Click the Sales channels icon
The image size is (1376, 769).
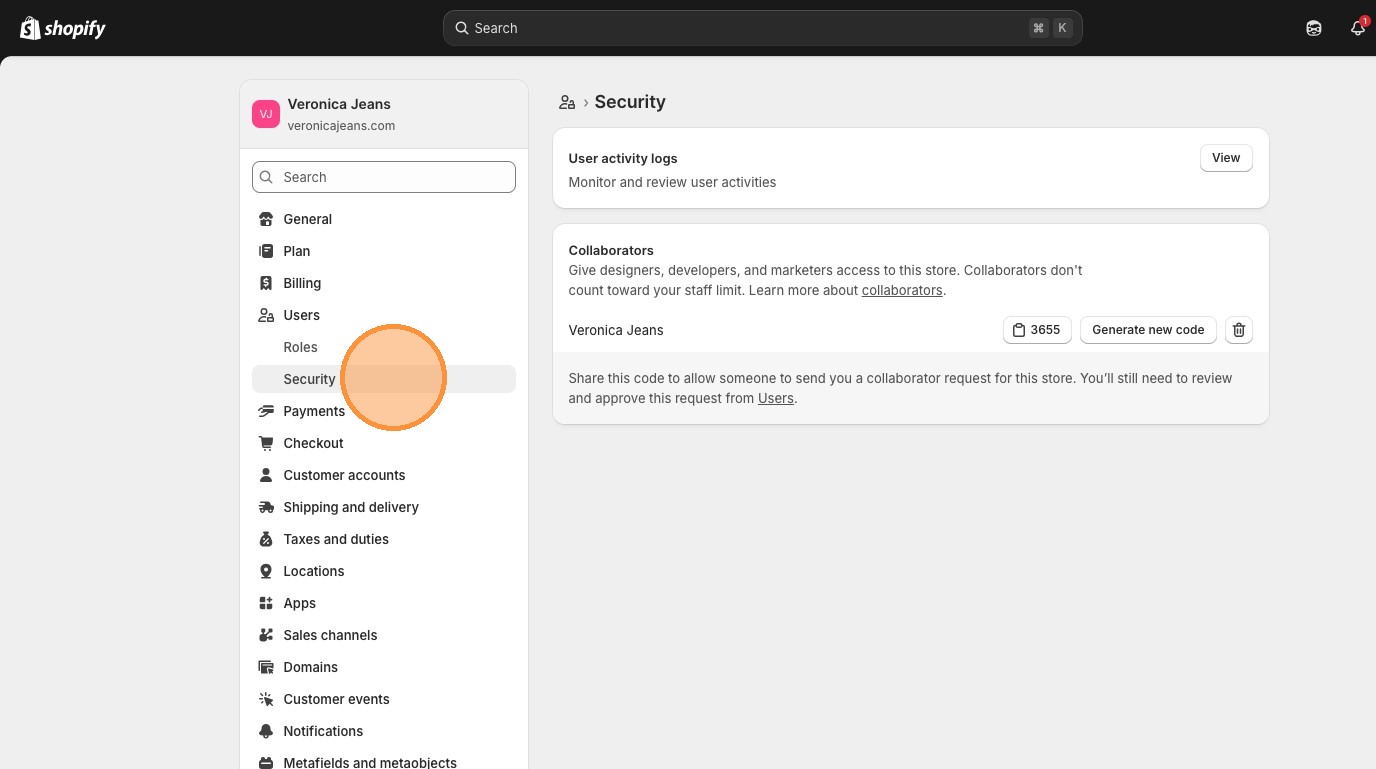point(266,635)
